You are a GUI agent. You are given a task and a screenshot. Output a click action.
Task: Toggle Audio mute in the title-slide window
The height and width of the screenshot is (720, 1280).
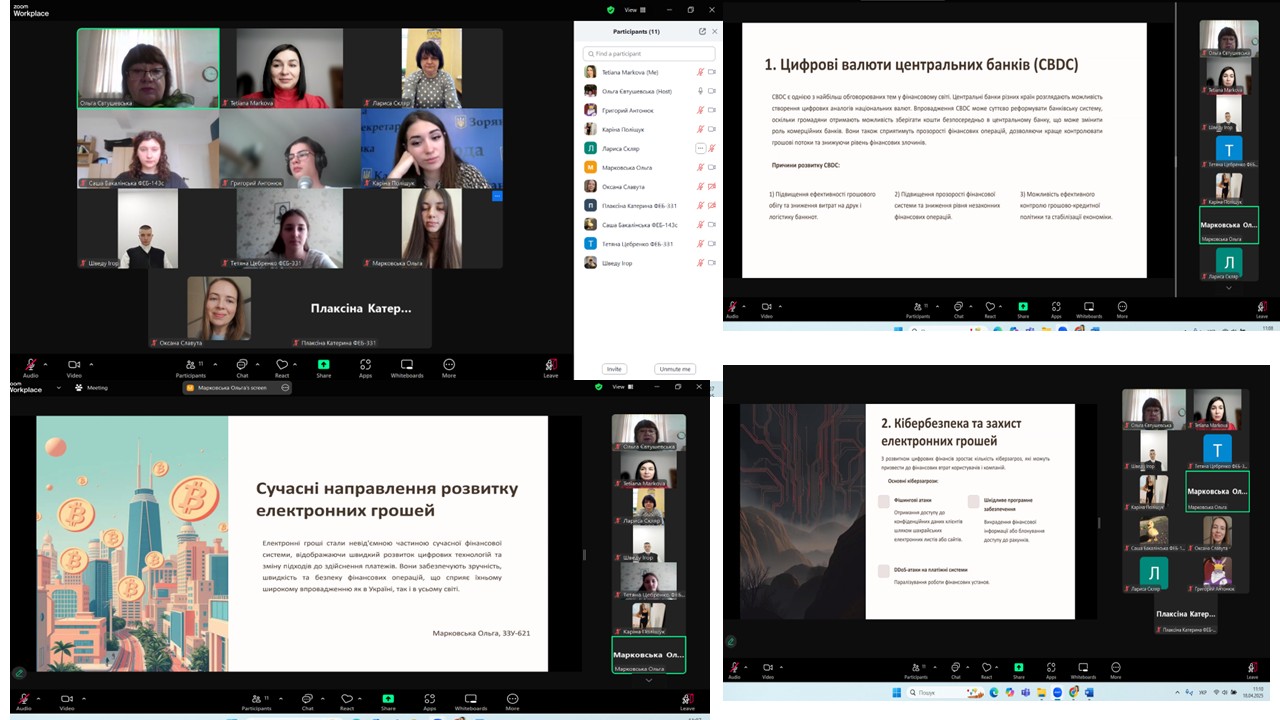(24, 701)
